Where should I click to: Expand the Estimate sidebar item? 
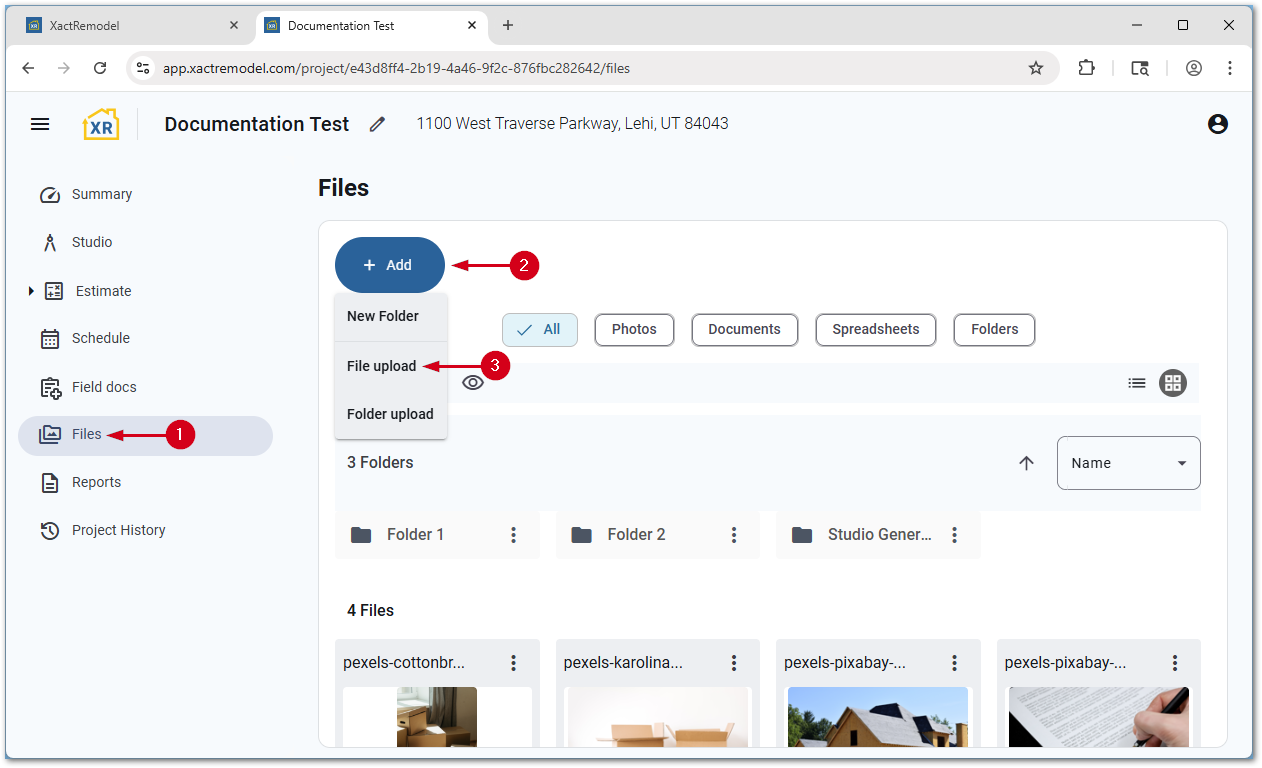click(x=31, y=291)
